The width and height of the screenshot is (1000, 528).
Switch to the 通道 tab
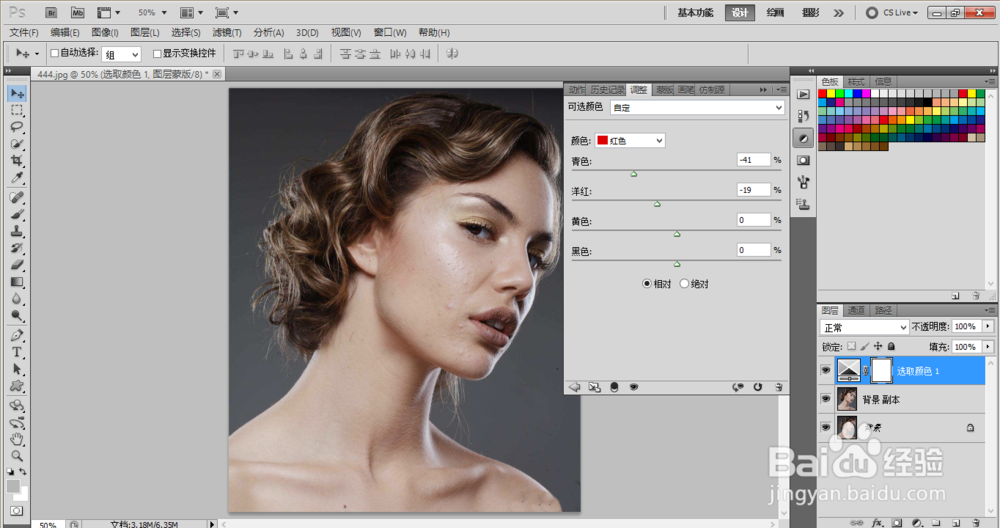(856, 310)
